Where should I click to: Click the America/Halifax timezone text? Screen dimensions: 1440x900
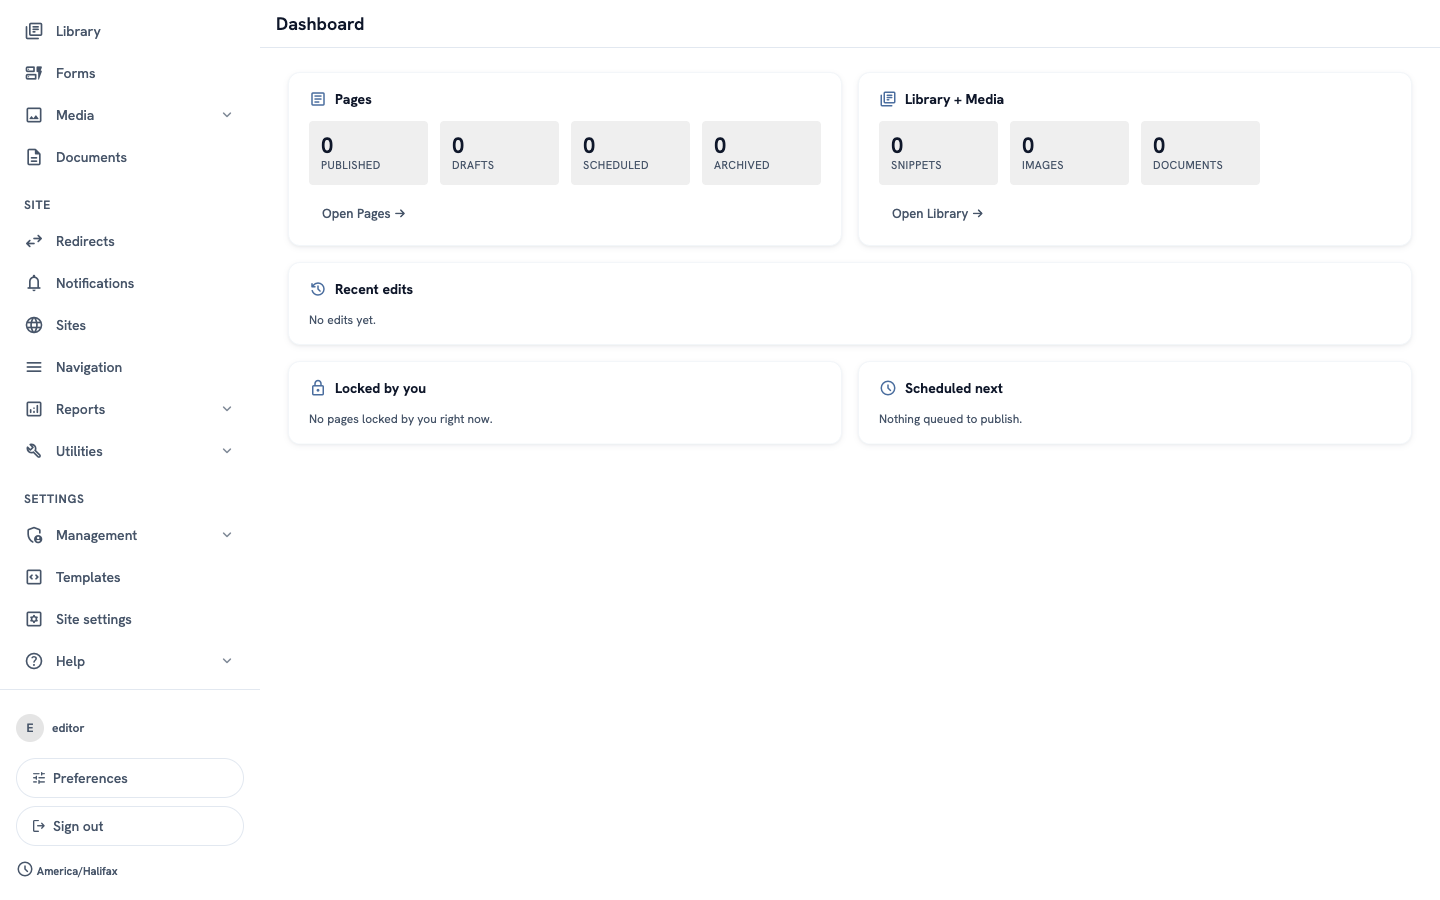click(77, 871)
